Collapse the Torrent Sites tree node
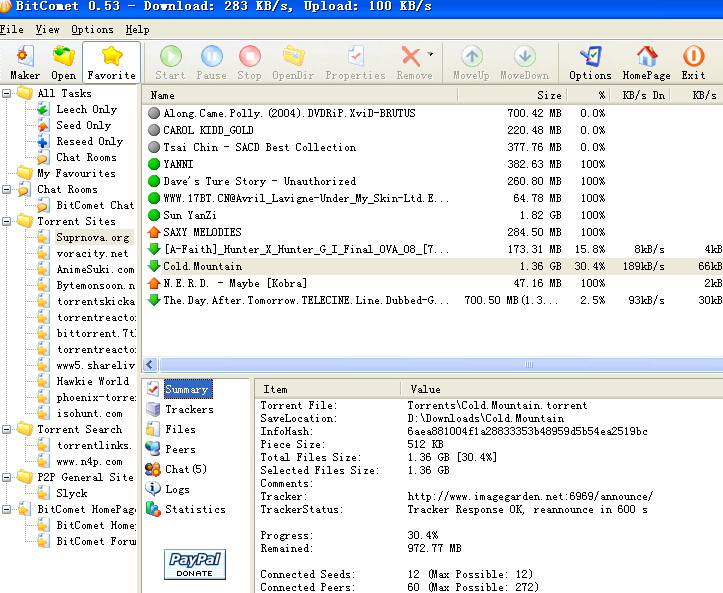The image size is (723, 593). pos(6,221)
